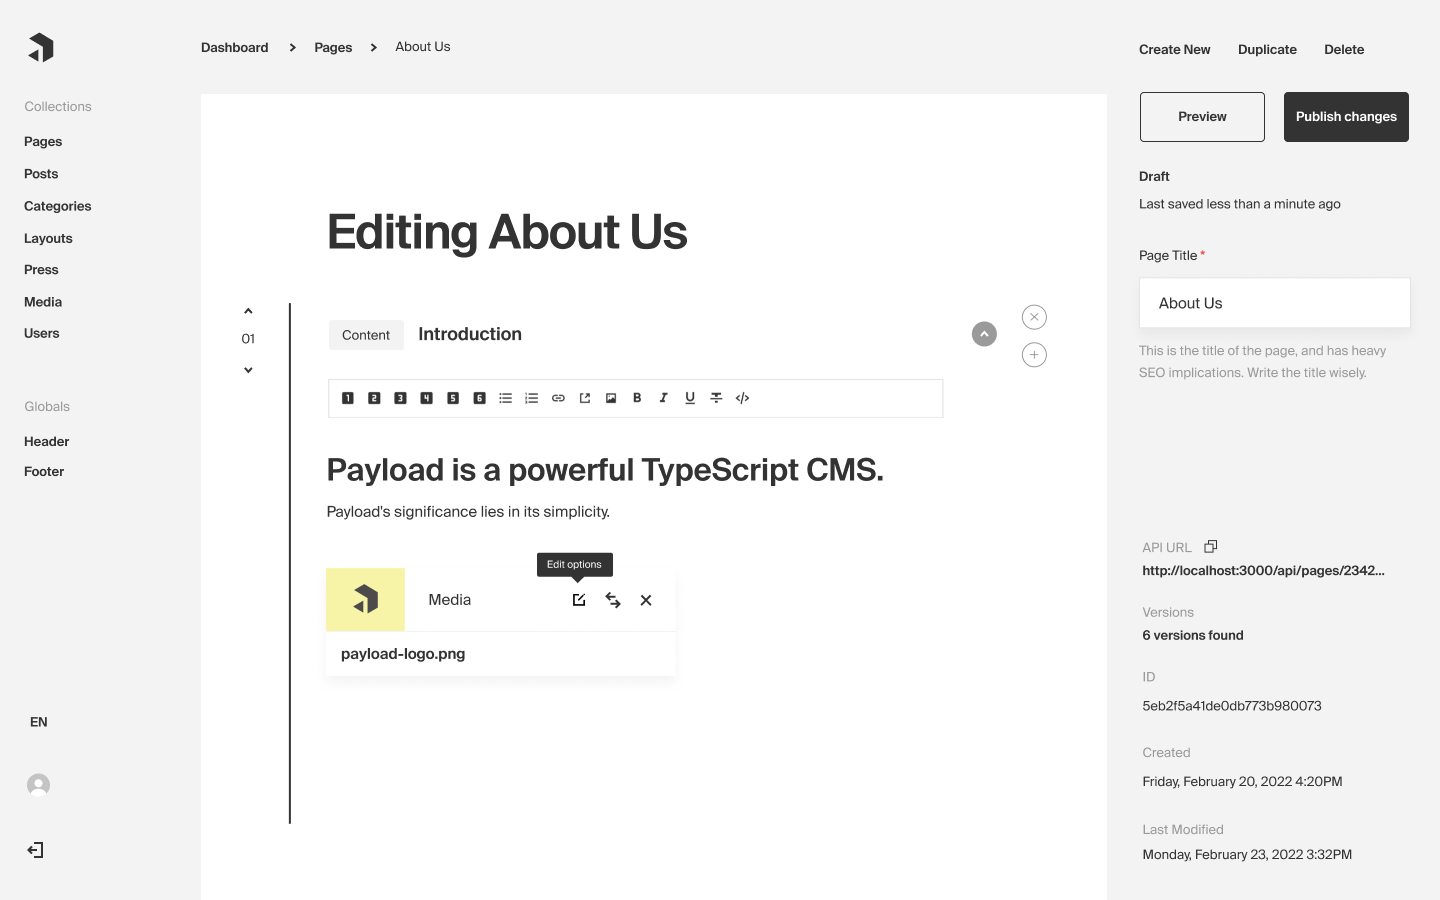Toggle bold formatting

[x=637, y=398]
